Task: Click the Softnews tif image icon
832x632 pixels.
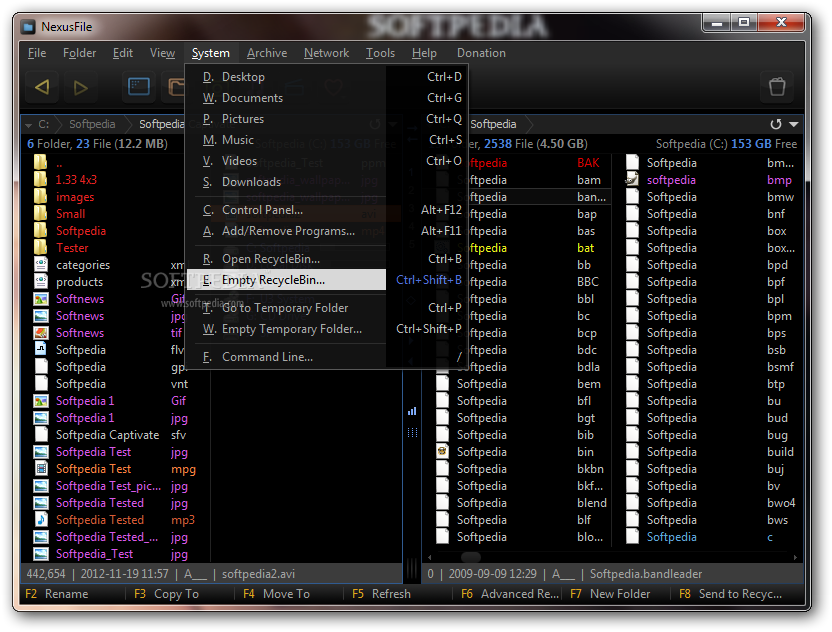Action: point(41,333)
